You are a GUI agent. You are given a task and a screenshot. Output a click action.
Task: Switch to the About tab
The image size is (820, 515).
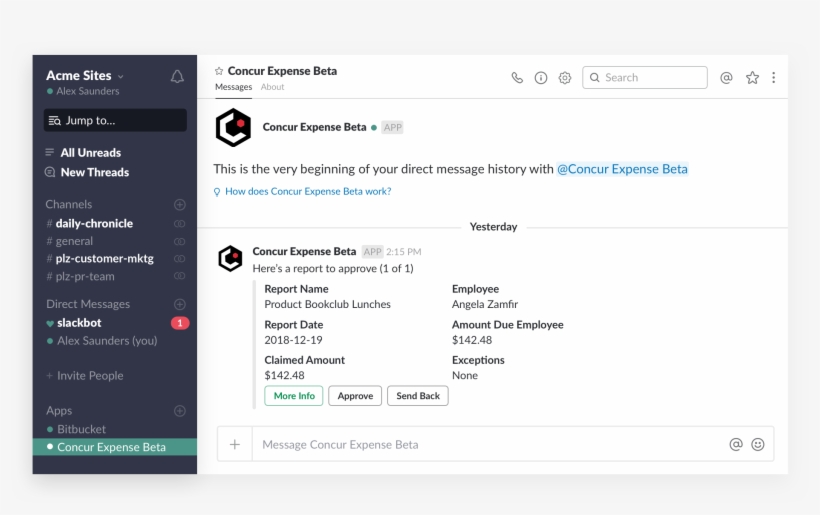(x=272, y=87)
